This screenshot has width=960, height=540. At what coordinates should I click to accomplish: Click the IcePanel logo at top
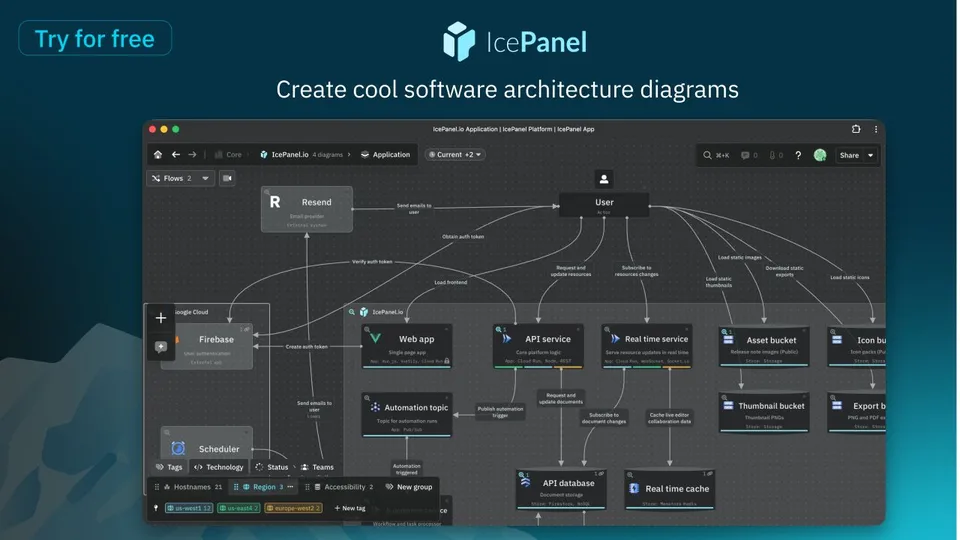[514, 42]
